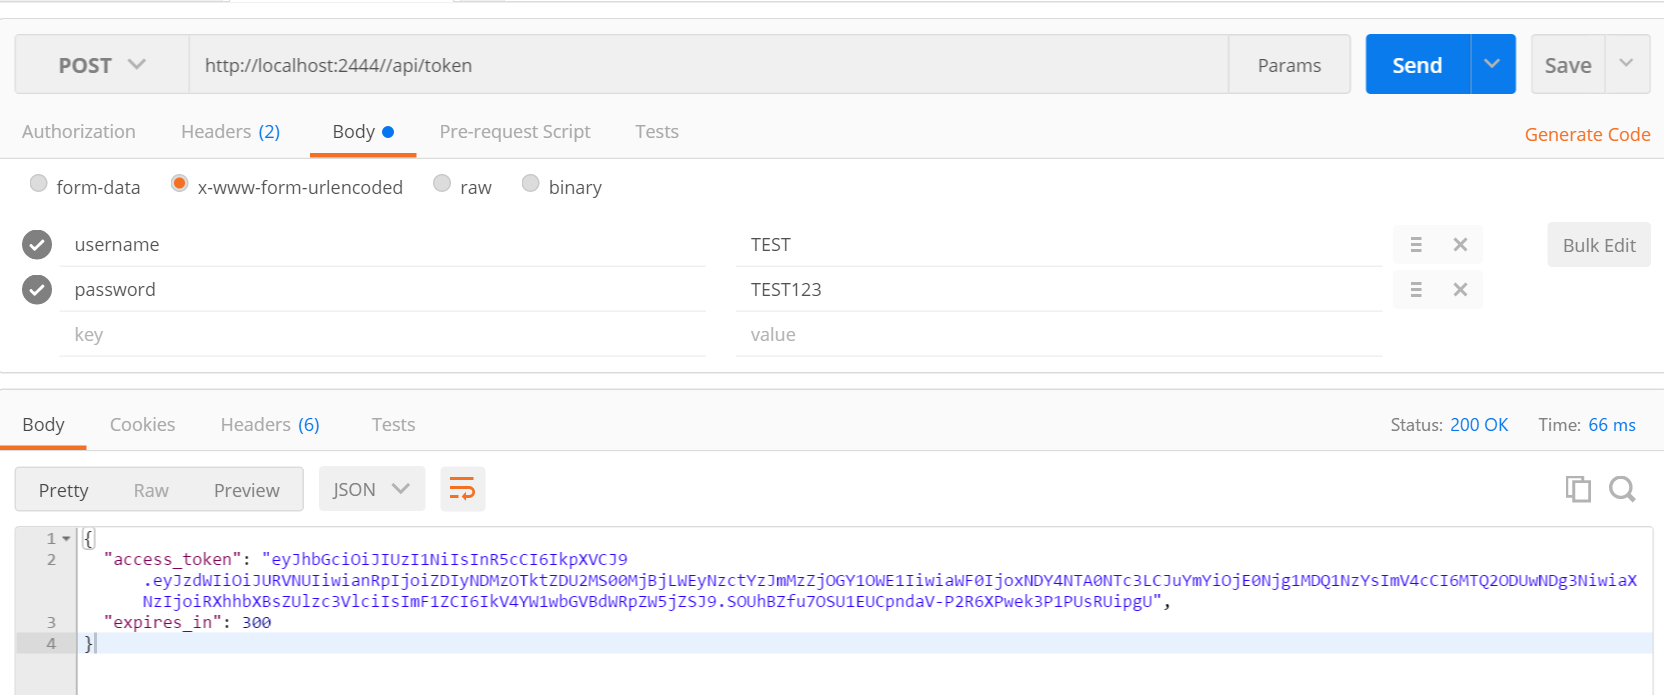Click line number 4 in response gutter
The width and height of the screenshot is (1664, 695).
pos(51,644)
